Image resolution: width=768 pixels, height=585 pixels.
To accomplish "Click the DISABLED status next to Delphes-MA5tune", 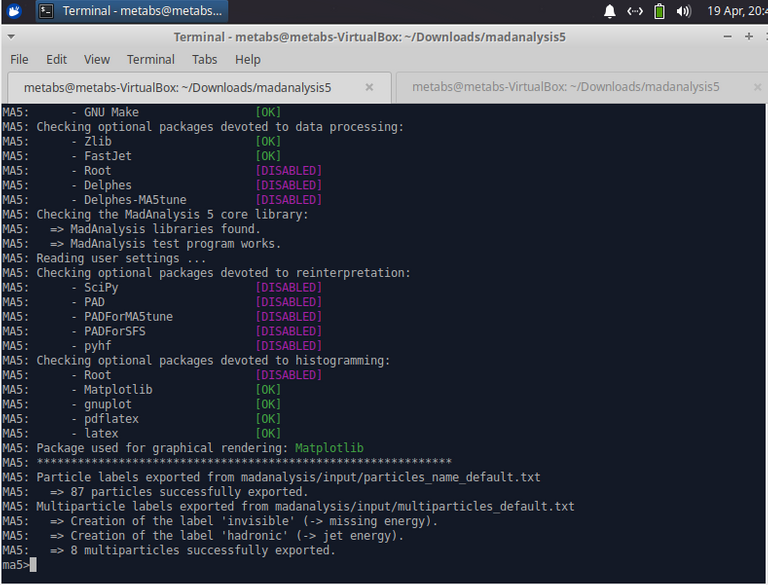I will tap(288, 200).
